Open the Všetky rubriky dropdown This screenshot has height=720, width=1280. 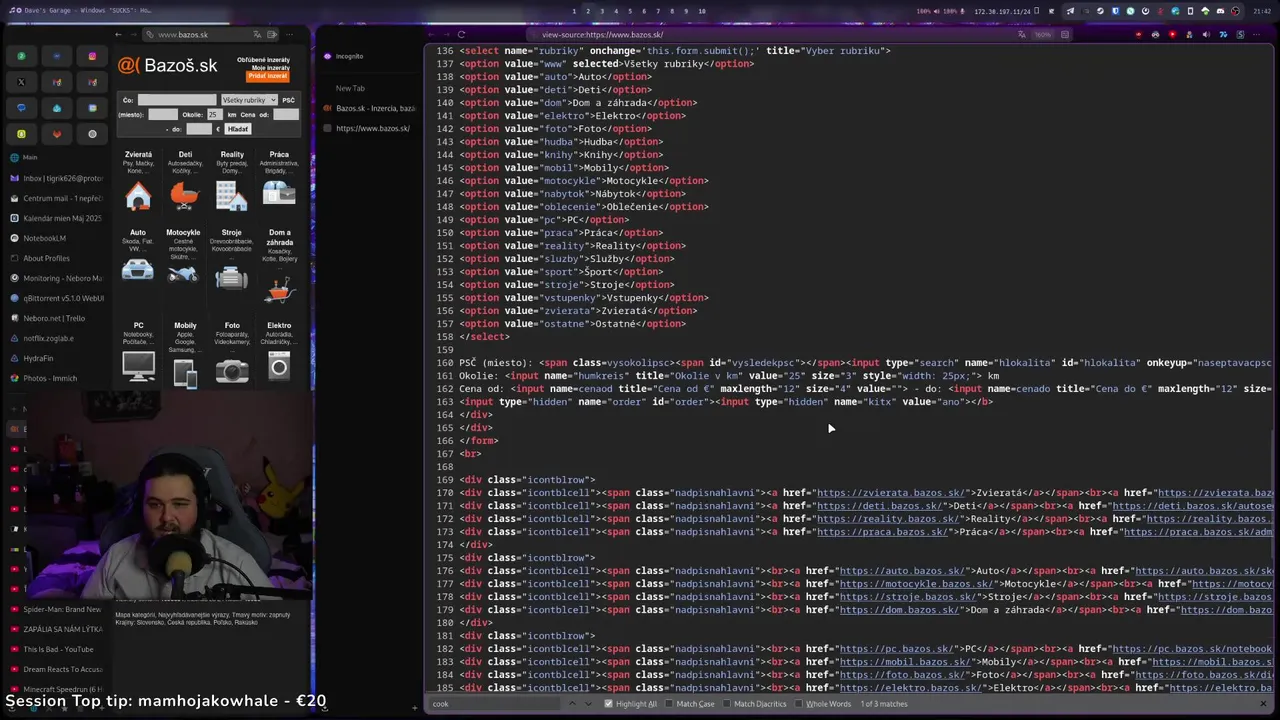pyautogui.click(x=248, y=100)
